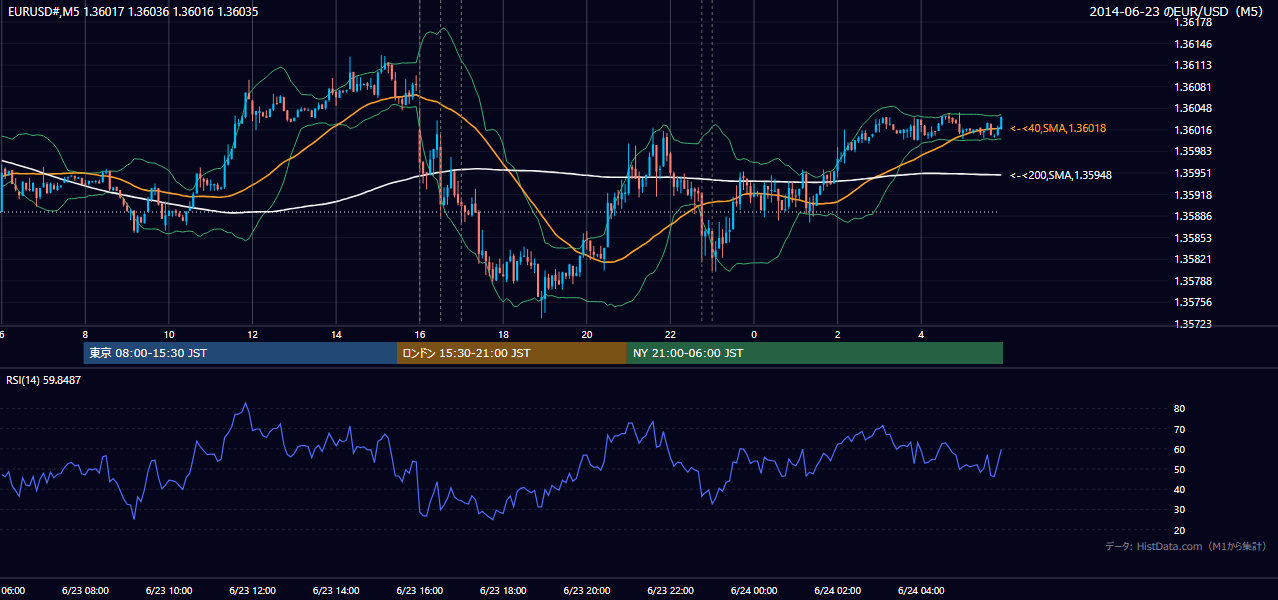Click the 6/23 08:00 date label
1278x600 pixels.
coord(84,590)
